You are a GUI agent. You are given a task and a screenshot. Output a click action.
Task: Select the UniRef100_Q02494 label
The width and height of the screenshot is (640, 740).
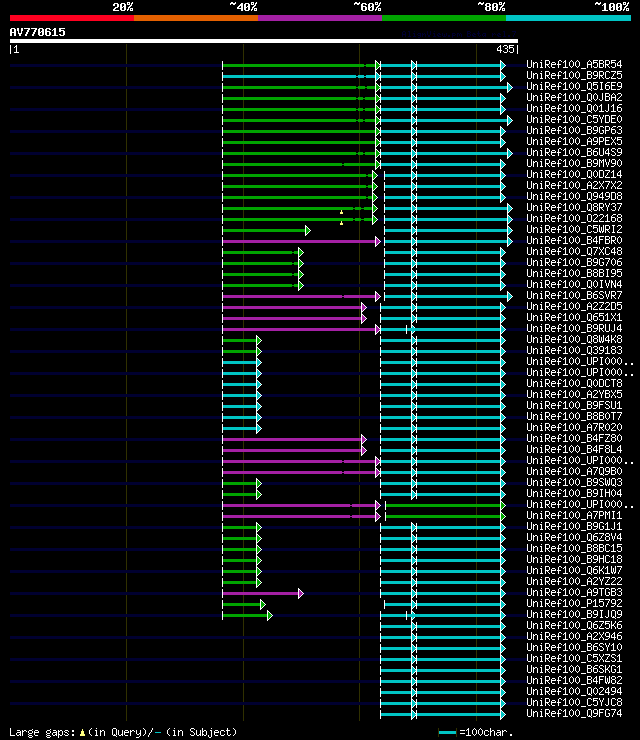coord(574,691)
